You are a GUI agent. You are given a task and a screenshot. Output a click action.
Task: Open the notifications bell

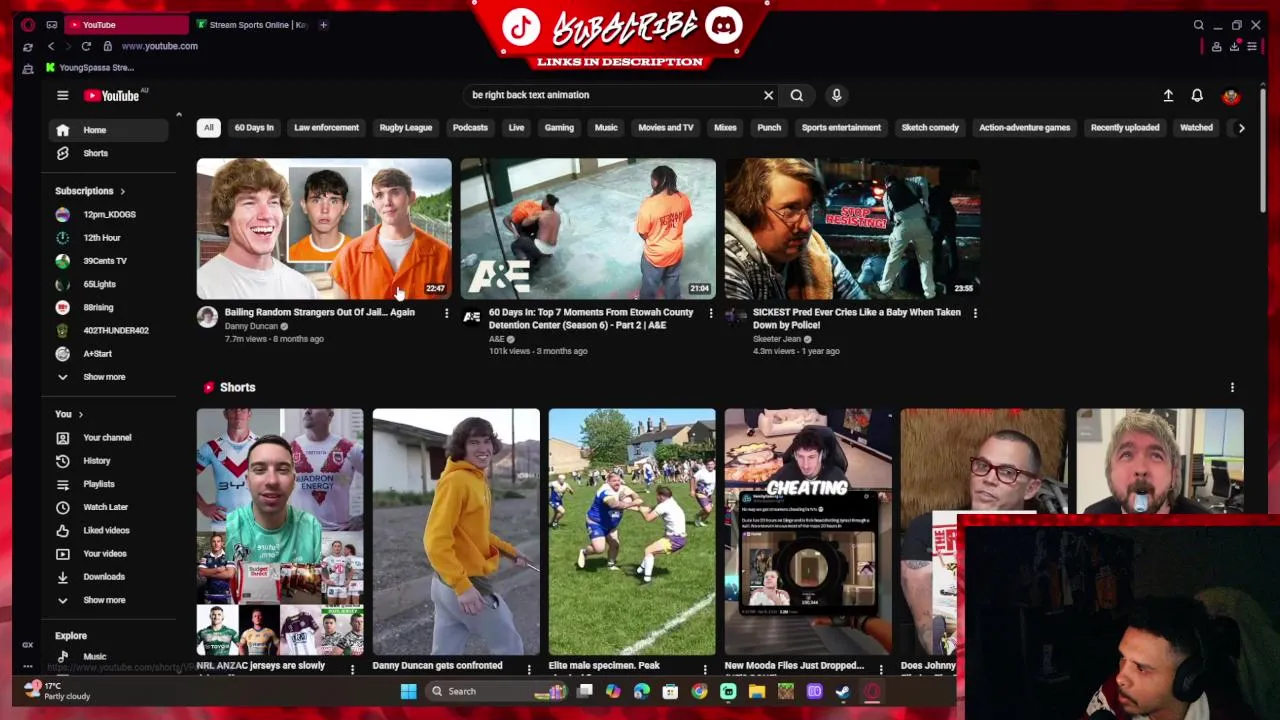(1197, 96)
